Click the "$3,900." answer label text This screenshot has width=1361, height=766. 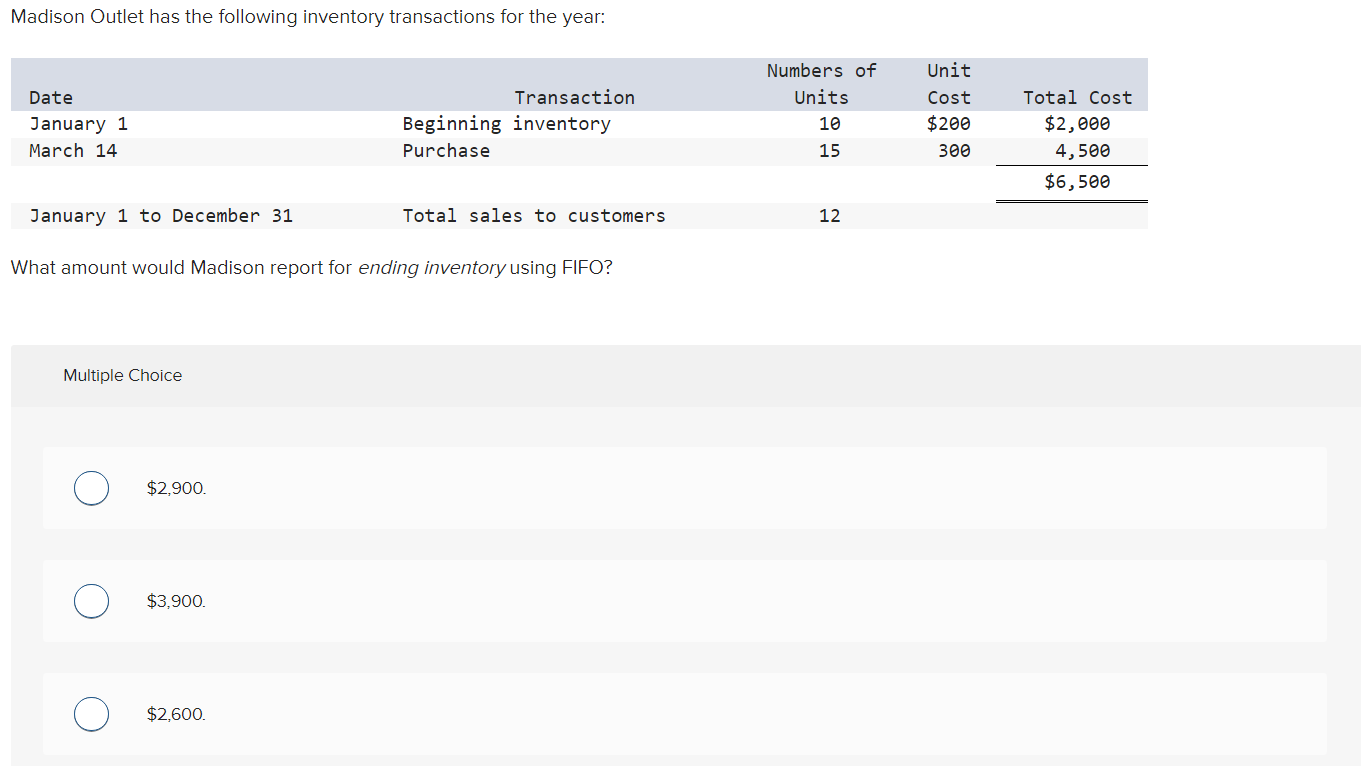coord(177,601)
